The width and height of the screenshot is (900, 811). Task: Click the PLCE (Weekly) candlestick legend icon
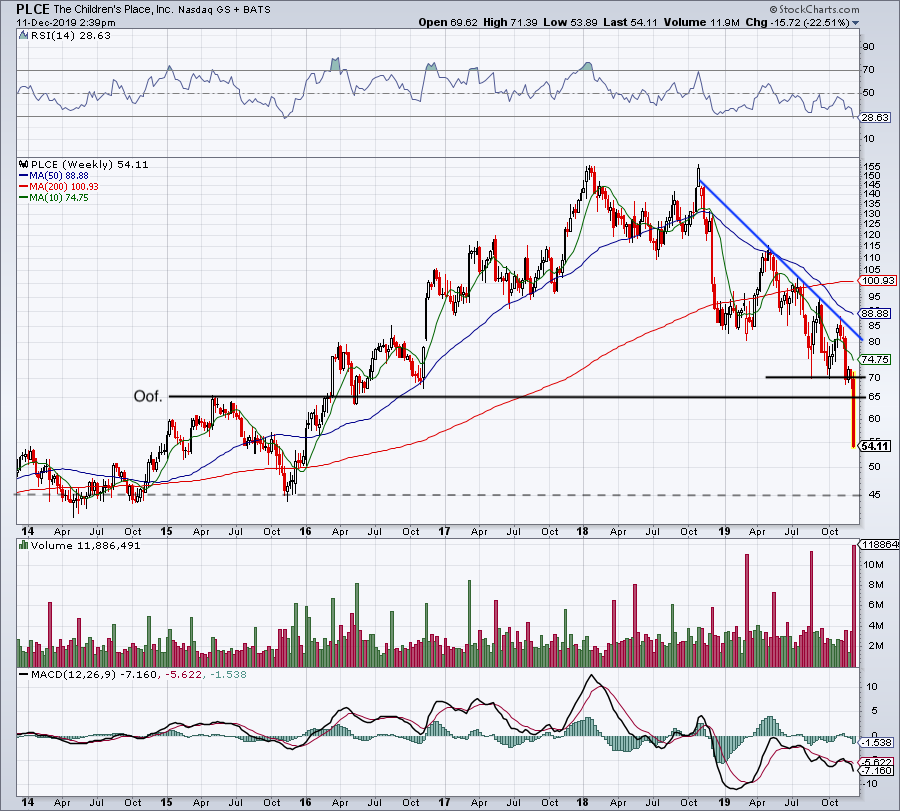coord(24,165)
